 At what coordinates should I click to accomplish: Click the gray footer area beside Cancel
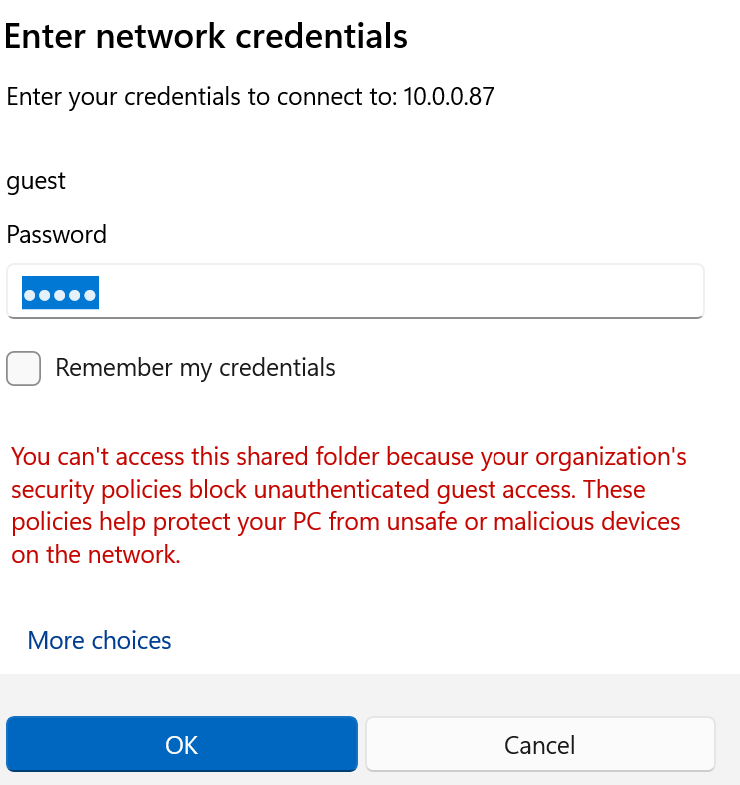(x=727, y=744)
